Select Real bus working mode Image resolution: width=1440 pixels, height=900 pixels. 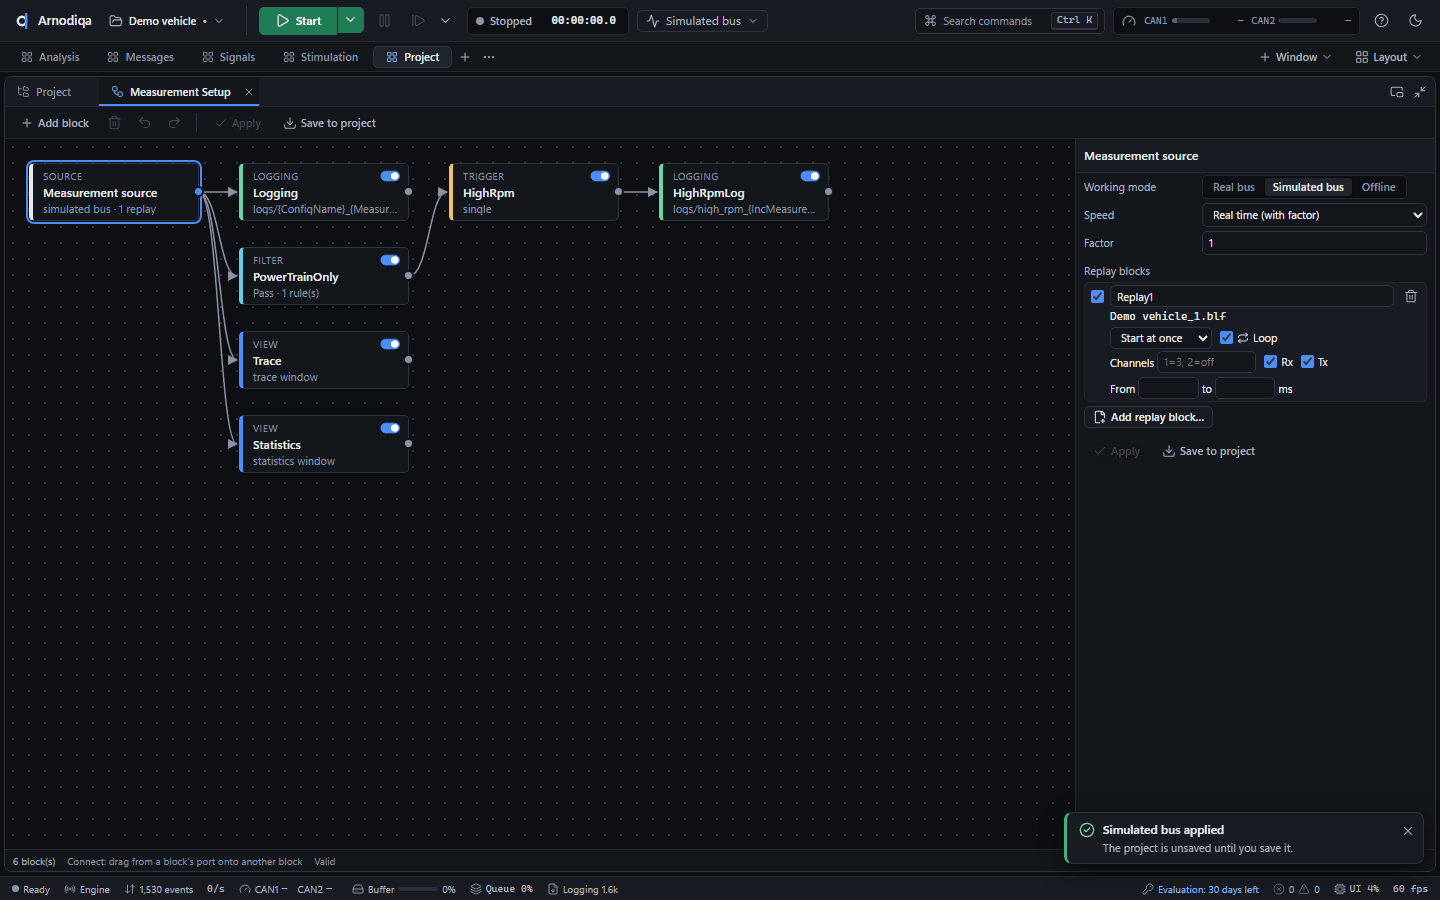[1234, 187]
